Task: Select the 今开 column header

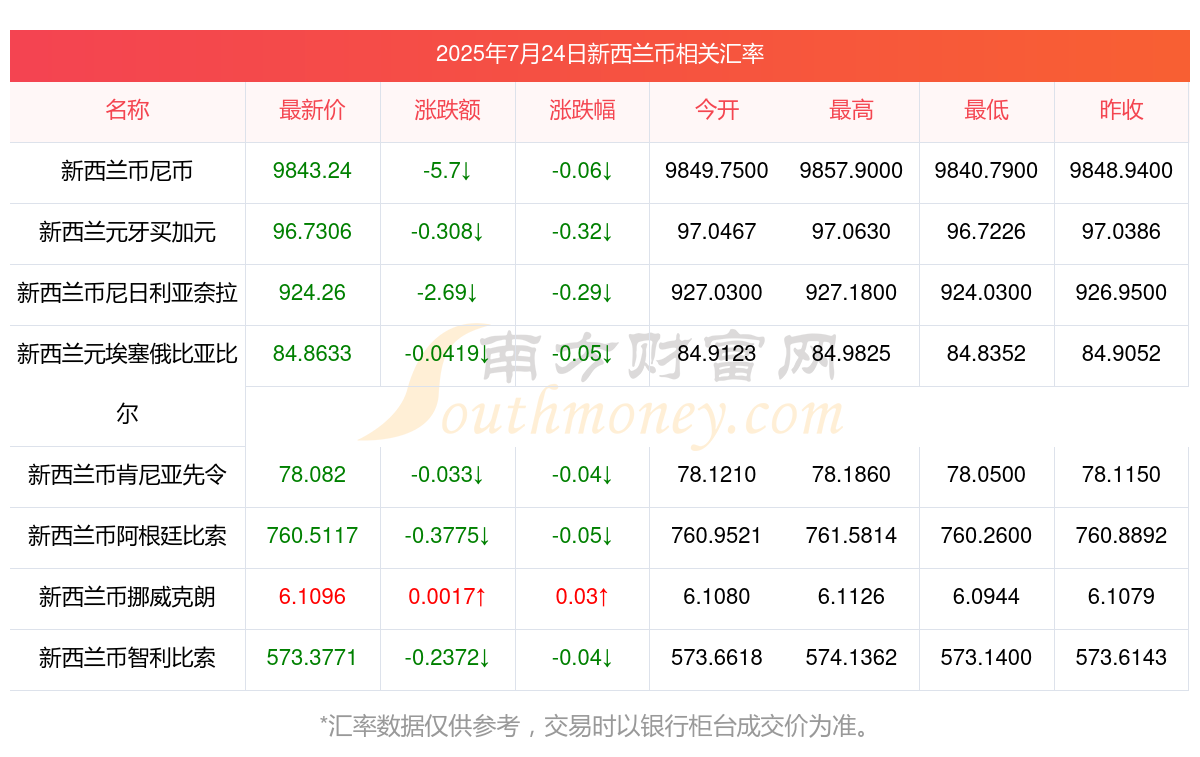Action: click(717, 110)
